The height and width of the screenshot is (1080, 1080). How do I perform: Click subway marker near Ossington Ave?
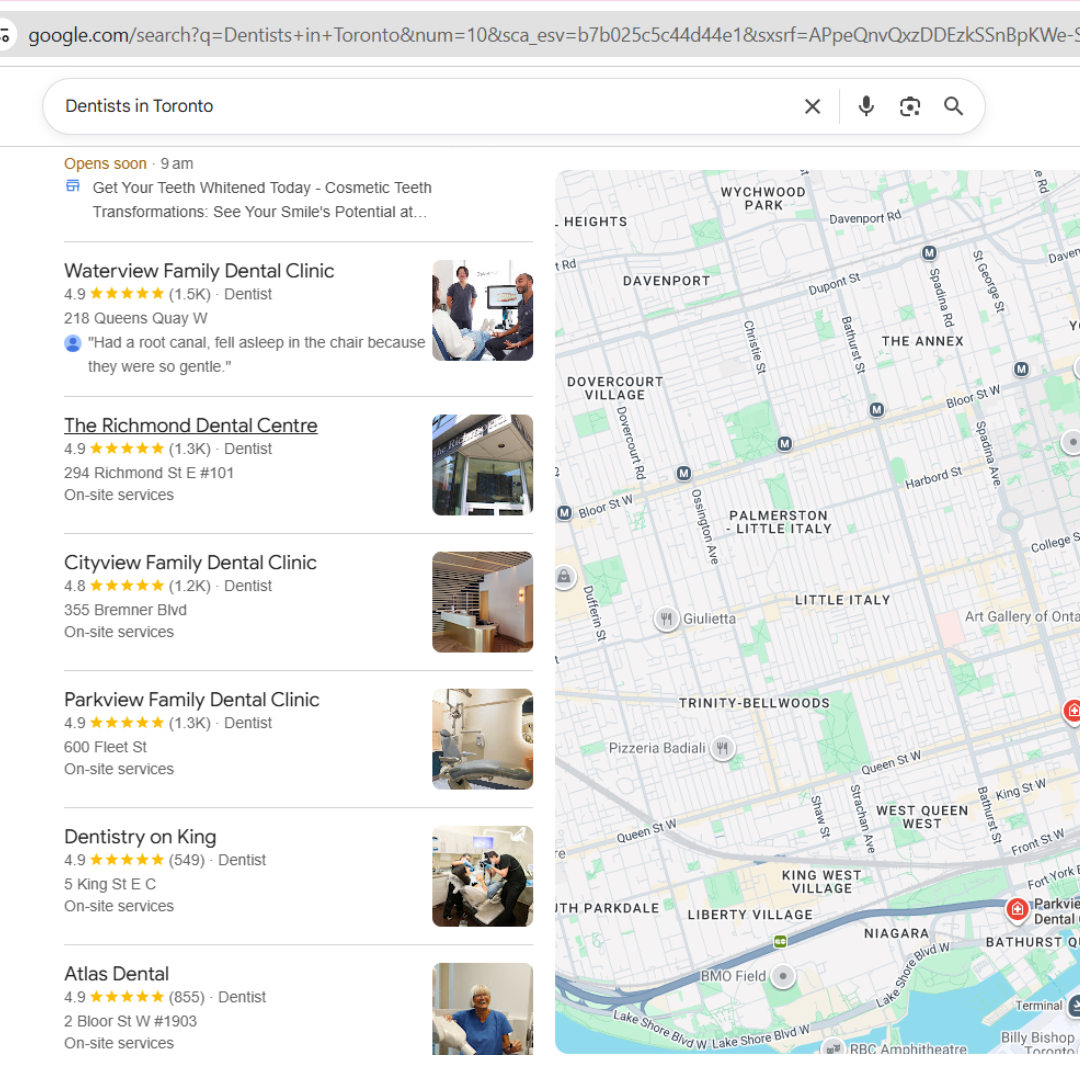pos(683,473)
